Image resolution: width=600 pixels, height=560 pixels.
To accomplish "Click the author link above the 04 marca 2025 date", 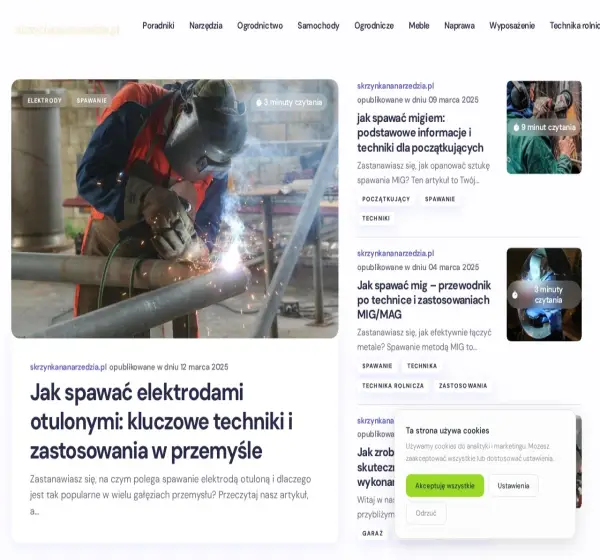I will 395,253.
